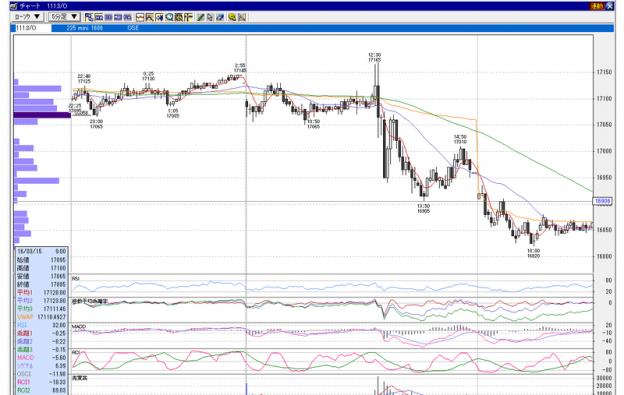Click the yellow search icon in toolbar

(x=232, y=17)
